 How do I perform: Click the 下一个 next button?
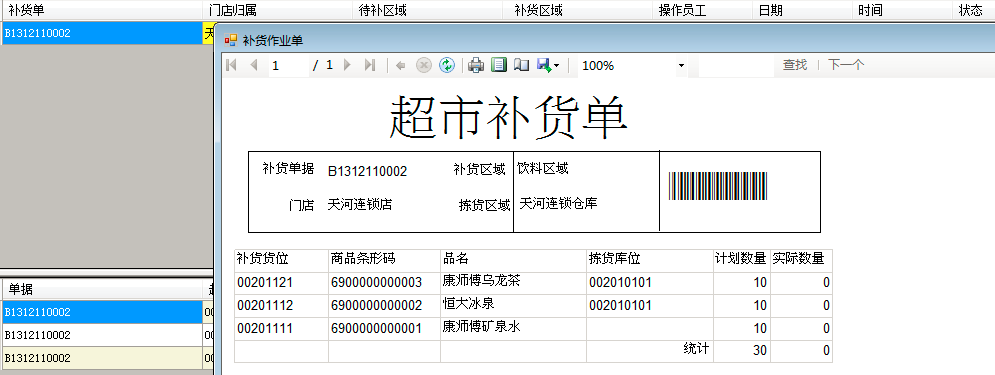pos(846,65)
